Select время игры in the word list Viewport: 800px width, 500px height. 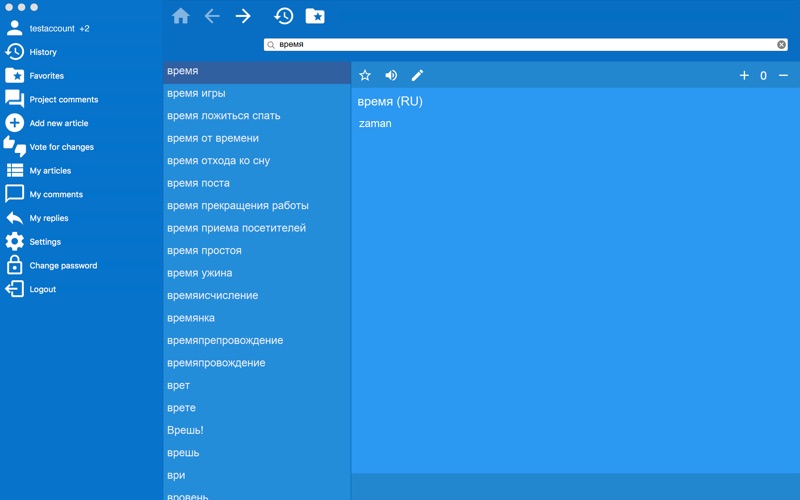(x=257, y=93)
